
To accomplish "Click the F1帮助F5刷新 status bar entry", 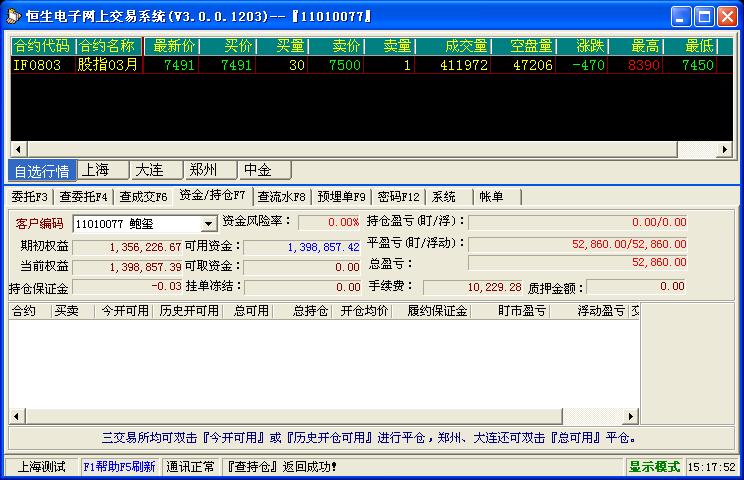I will (120, 467).
